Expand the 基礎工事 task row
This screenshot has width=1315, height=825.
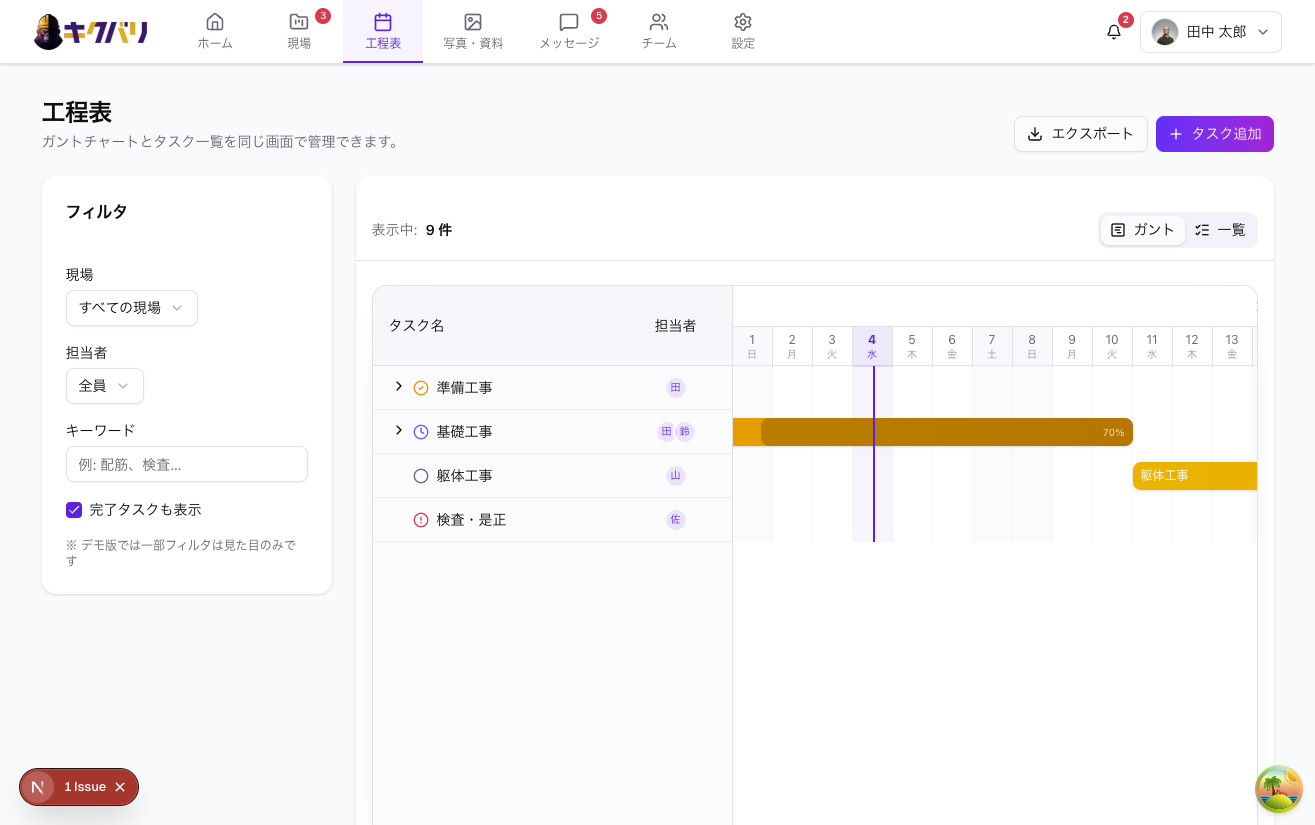(398, 431)
